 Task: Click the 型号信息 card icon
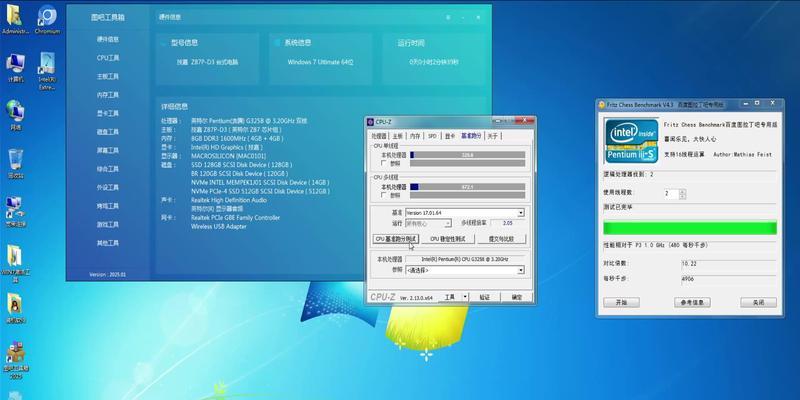pos(163,43)
